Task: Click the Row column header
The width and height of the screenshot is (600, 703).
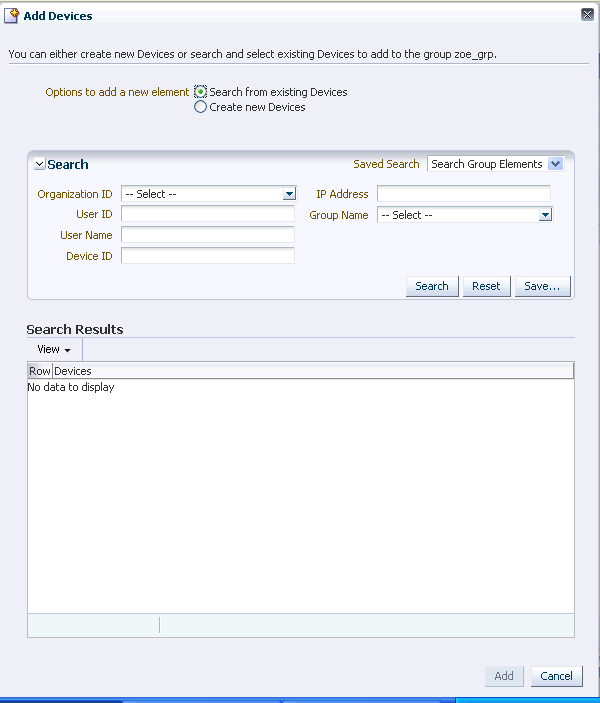Action: point(40,371)
